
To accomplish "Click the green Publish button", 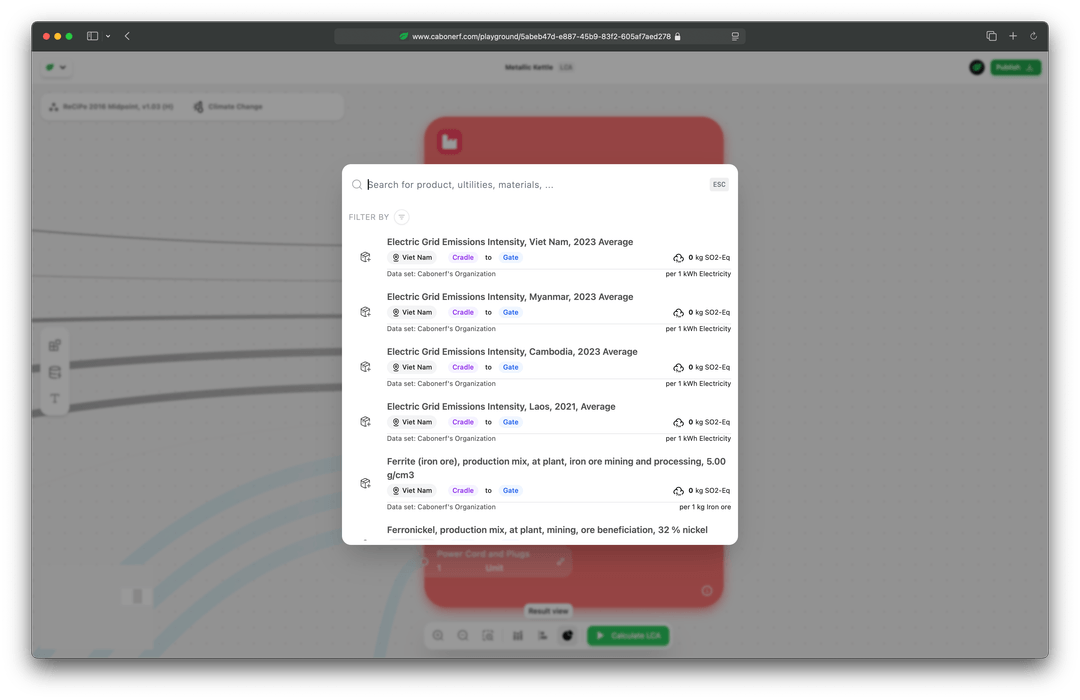I will coord(1015,67).
